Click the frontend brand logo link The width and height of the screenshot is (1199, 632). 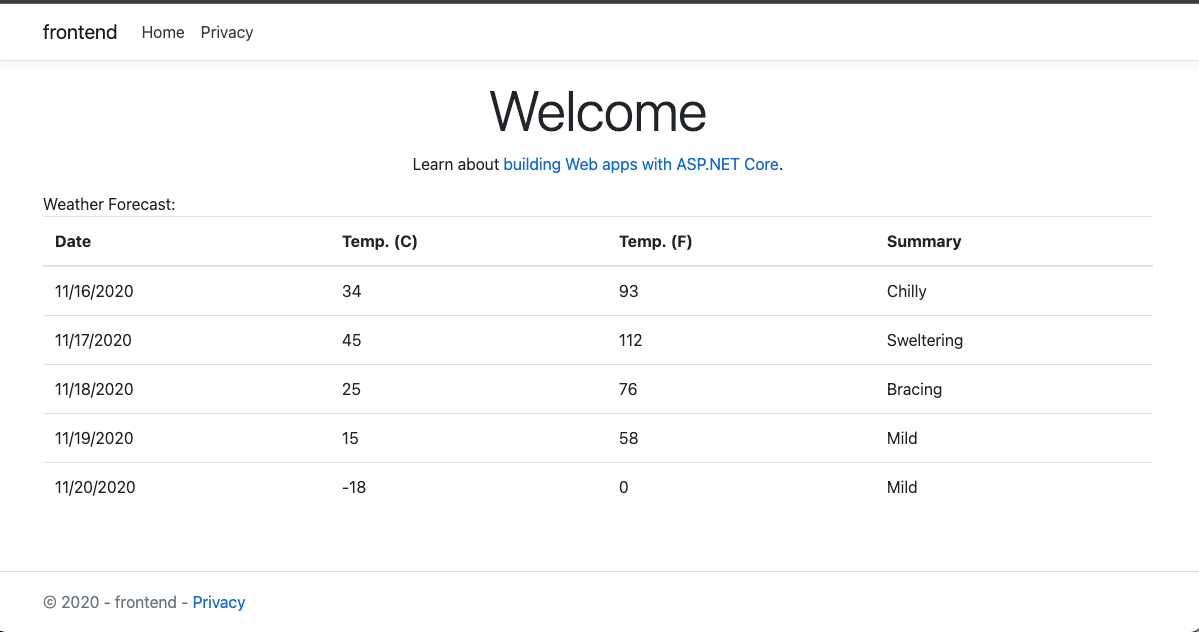point(80,32)
